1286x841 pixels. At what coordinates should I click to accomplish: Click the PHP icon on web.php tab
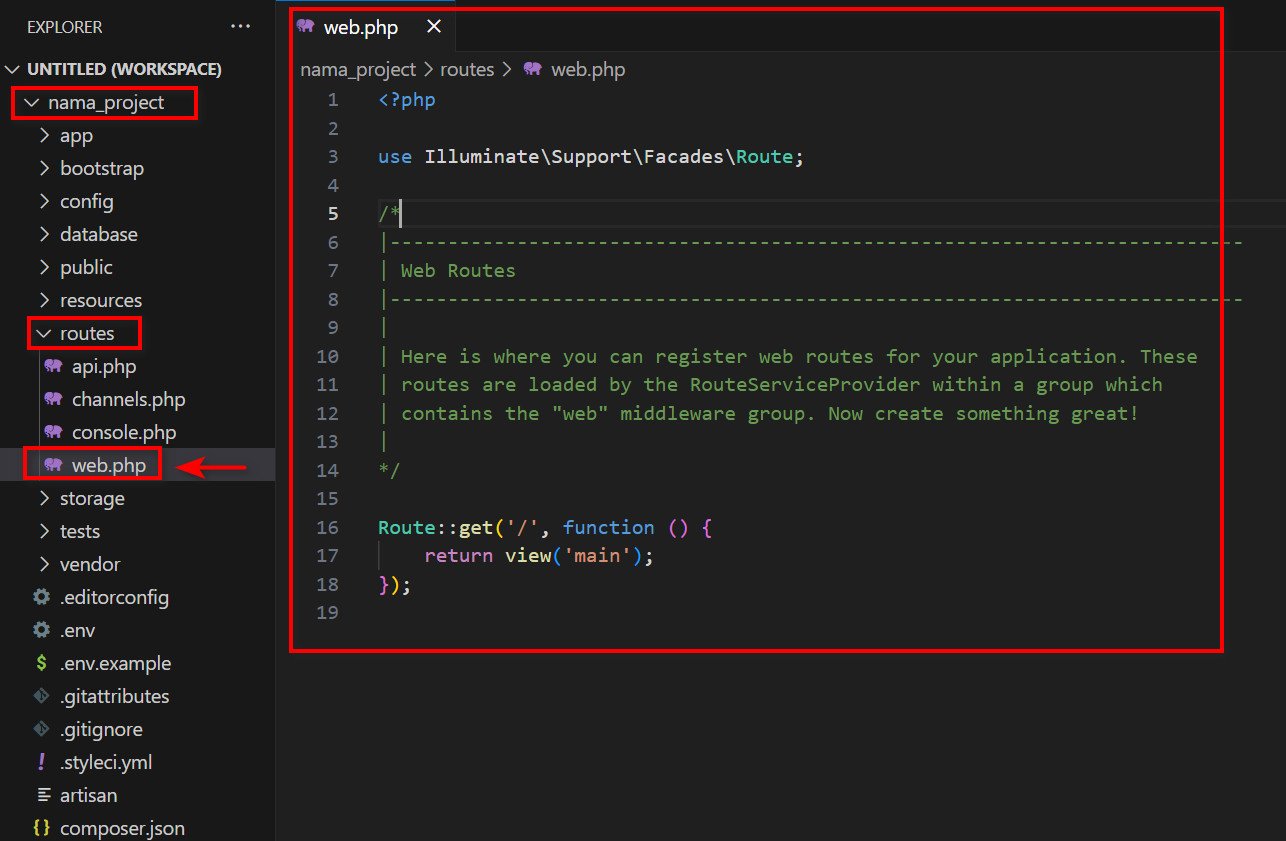pyautogui.click(x=306, y=26)
